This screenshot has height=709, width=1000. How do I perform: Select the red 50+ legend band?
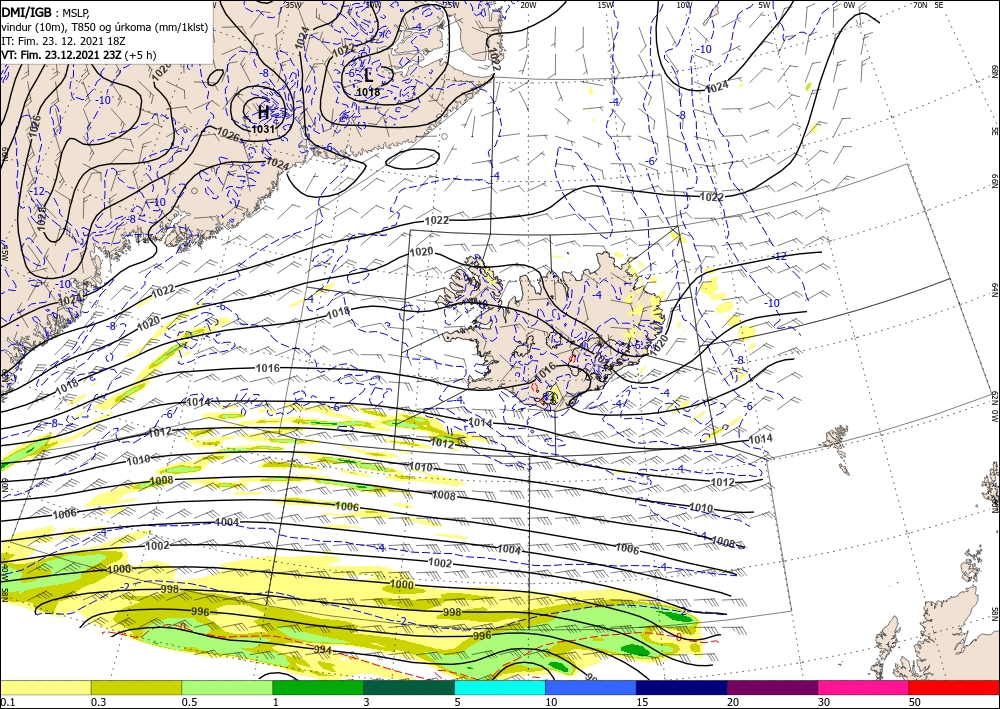[x=954, y=687]
